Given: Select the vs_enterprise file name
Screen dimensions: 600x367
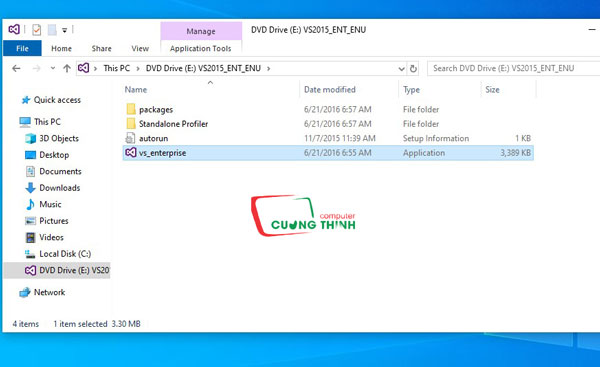Looking at the screenshot, I should point(163,153).
